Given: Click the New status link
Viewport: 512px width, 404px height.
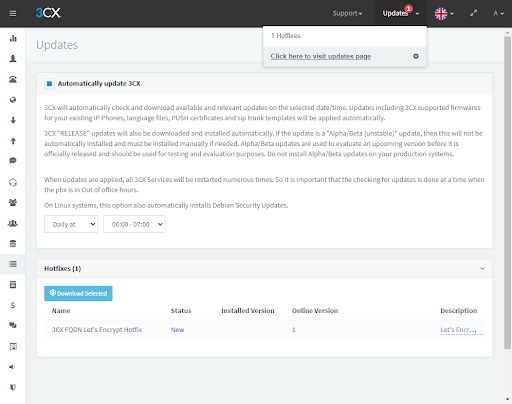Looking at the screenshot, I should 177,330.
